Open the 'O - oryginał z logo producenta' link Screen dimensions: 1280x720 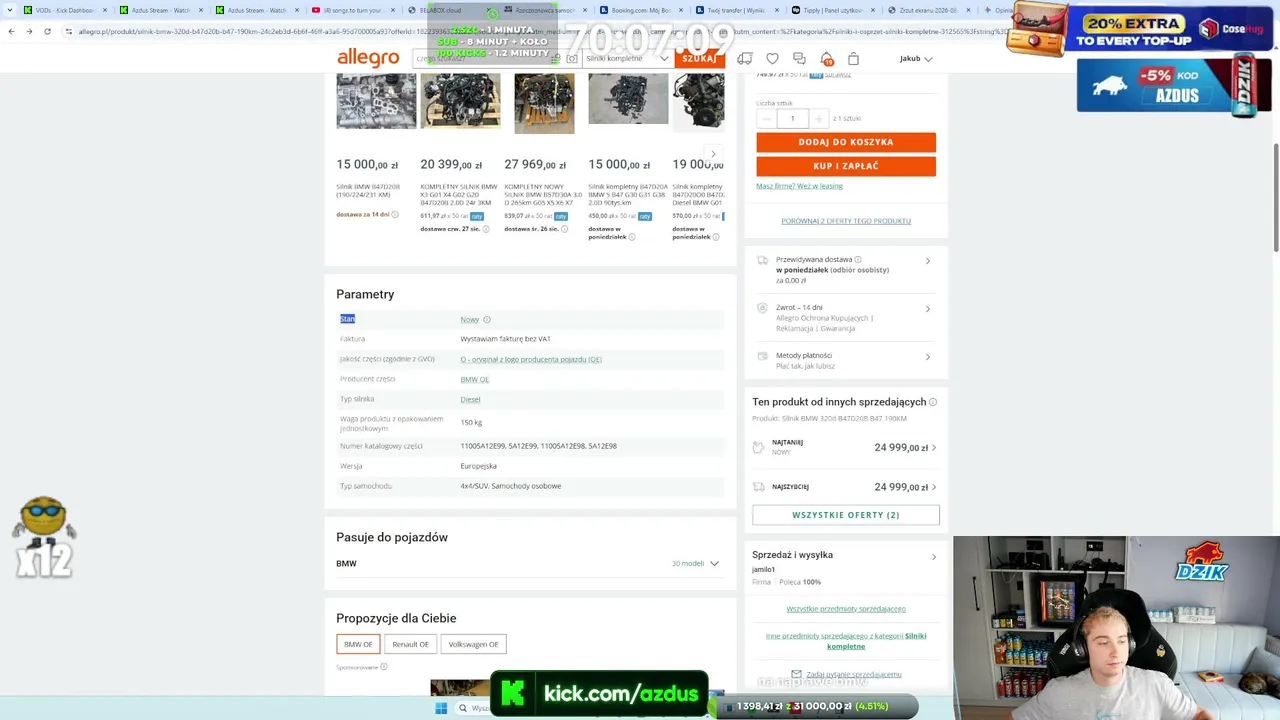531,360
